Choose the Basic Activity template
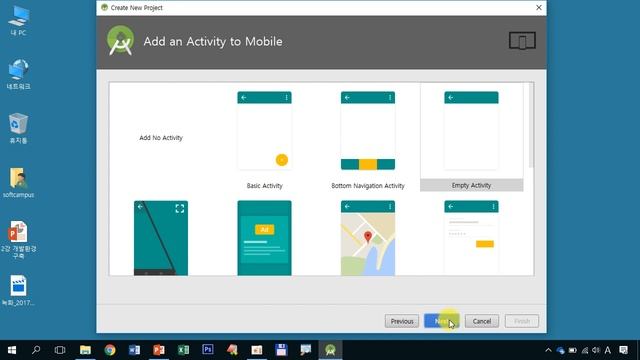The height and width of the screenshot is (360, 640). [264, 141]
